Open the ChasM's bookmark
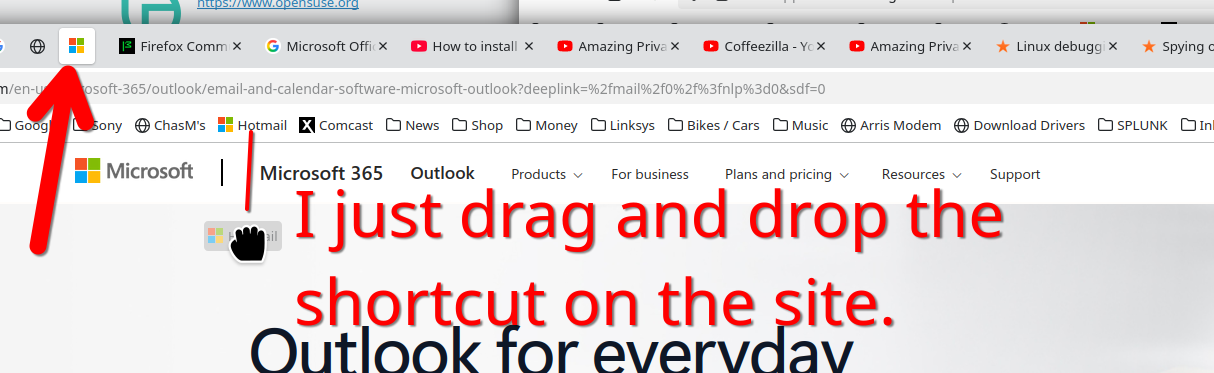This screenshot has height=373, width=1214. [x=170, y=125]
